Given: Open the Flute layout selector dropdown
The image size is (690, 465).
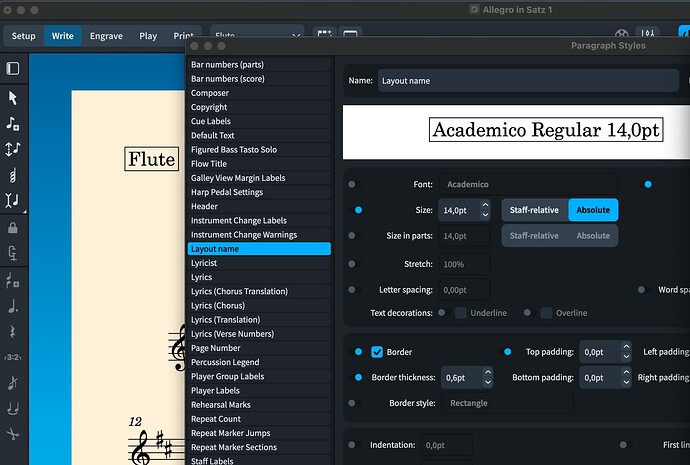Looking at the screenshot, I should pos(257,33).
